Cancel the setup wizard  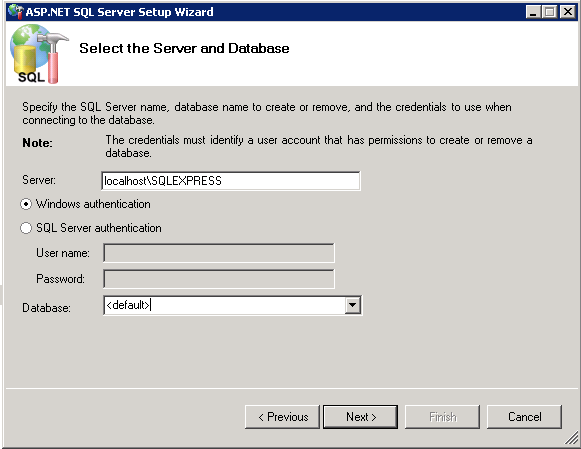(x=524, y=417)
